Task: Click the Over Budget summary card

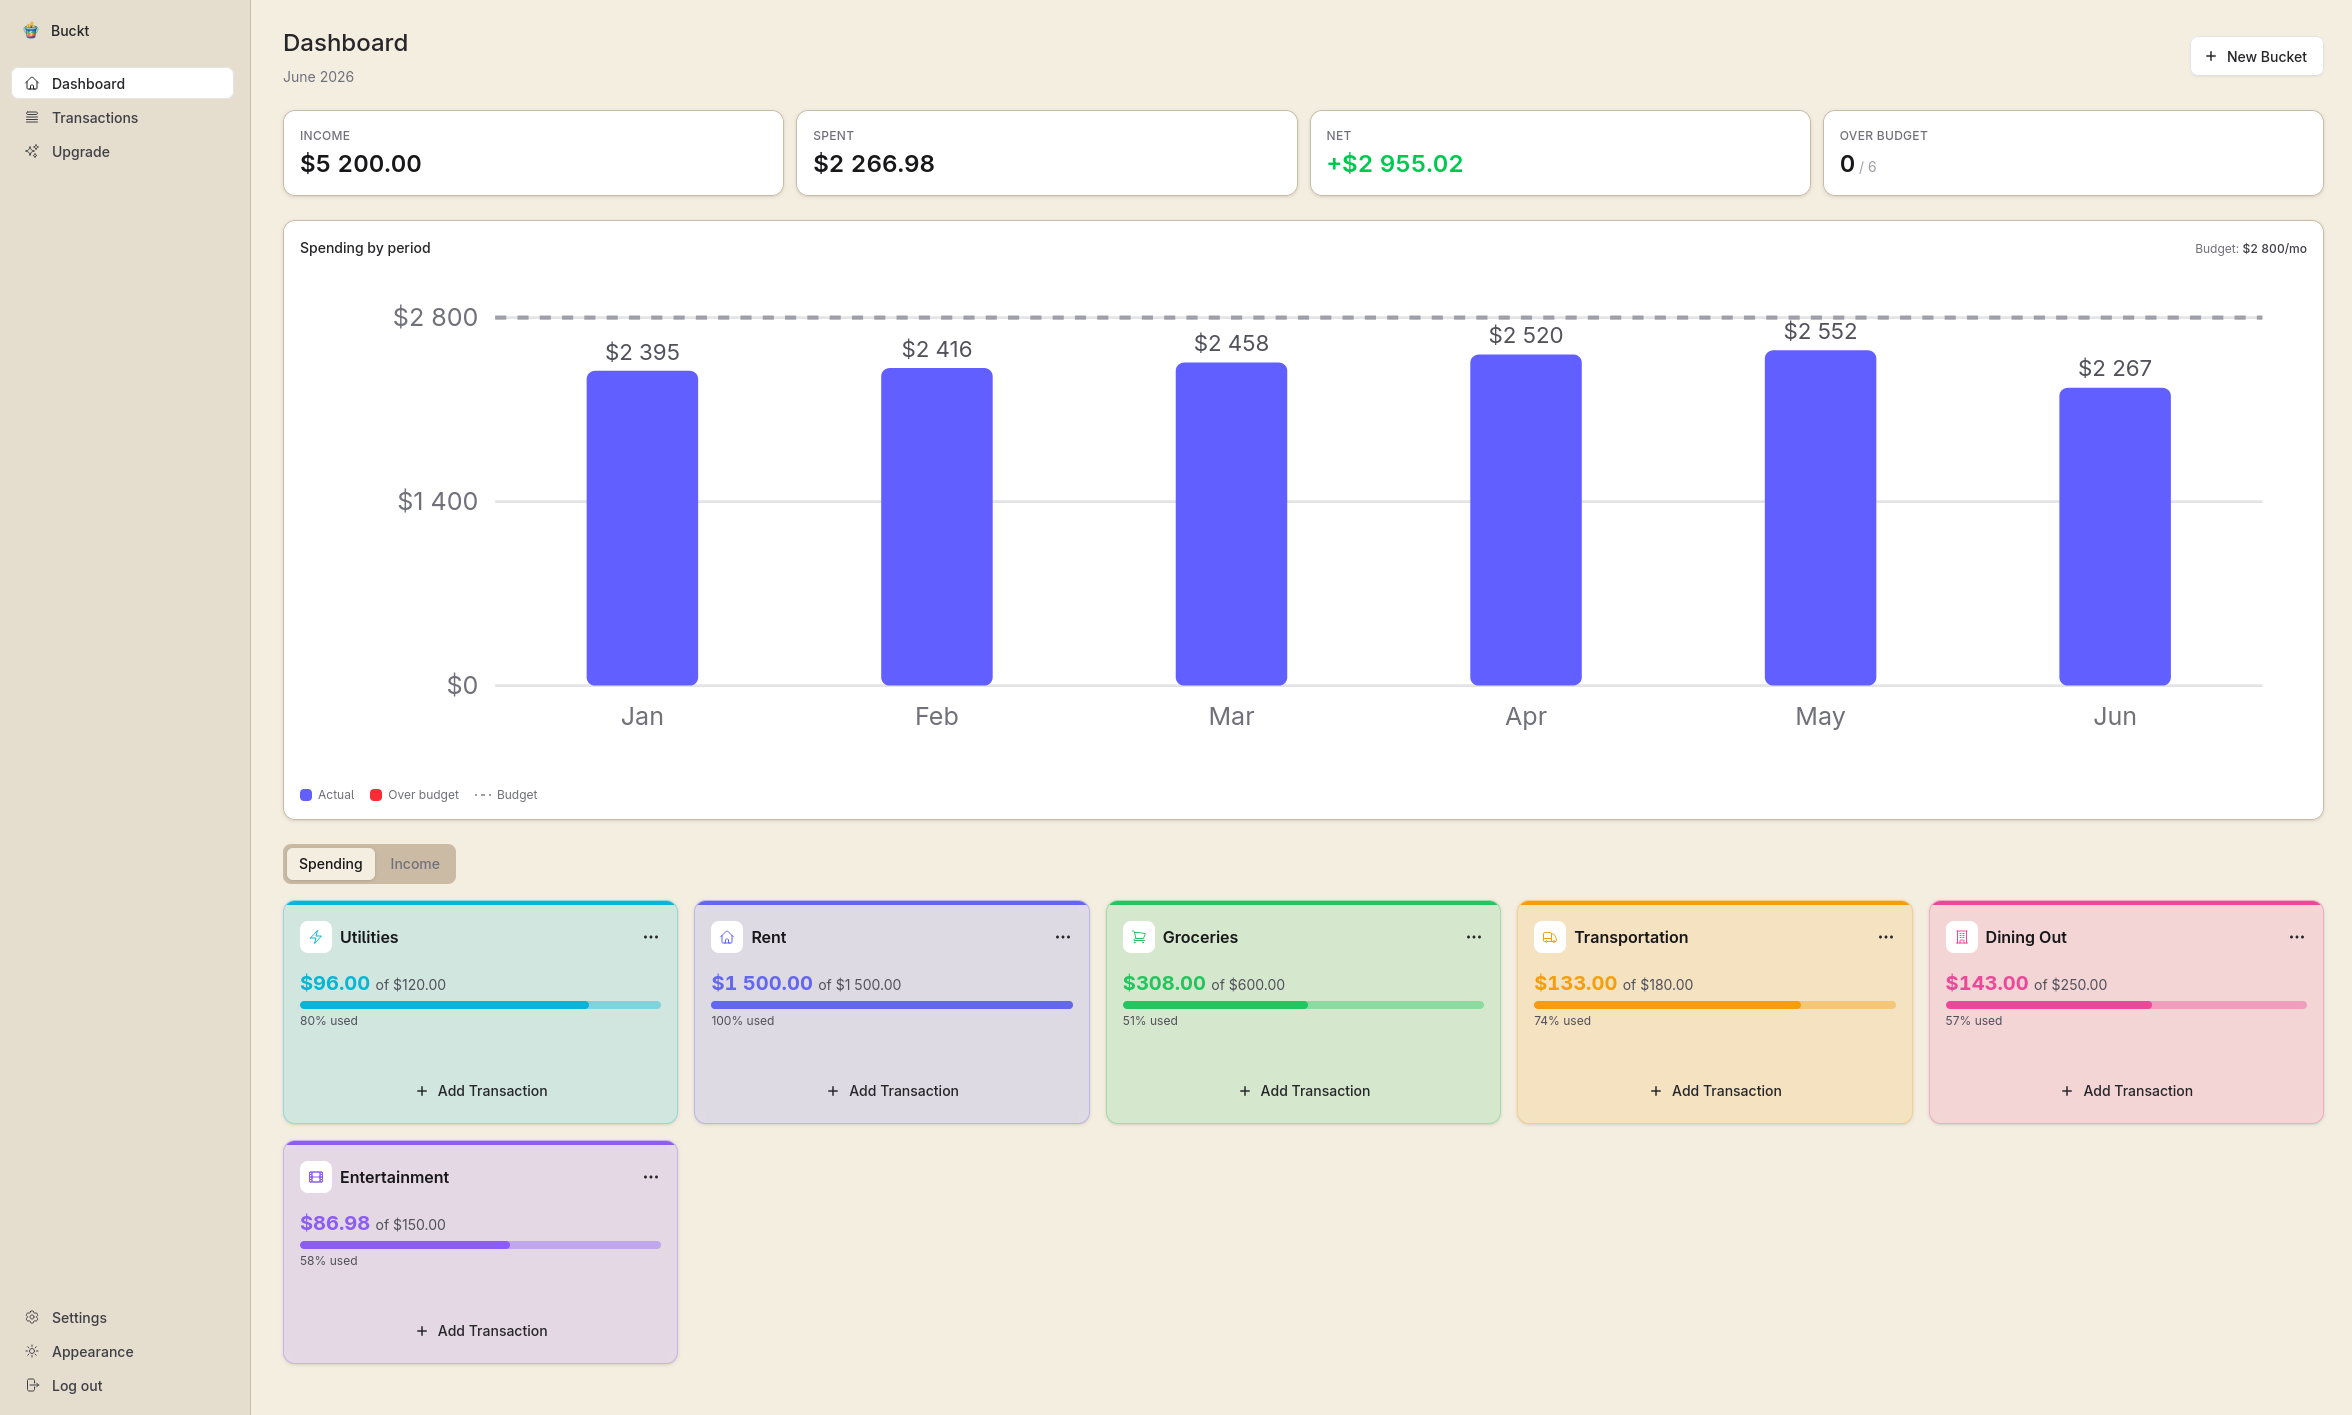Action: tap(2073, 153)
